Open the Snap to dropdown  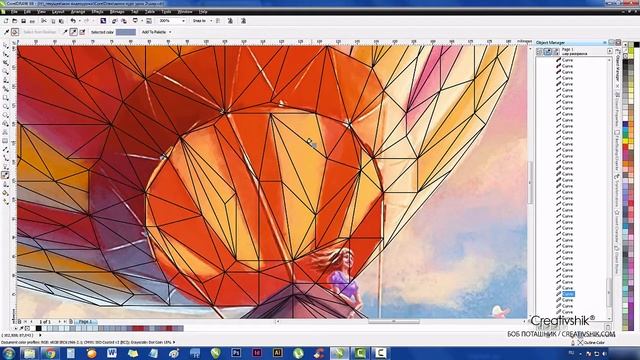coord(211,20)
